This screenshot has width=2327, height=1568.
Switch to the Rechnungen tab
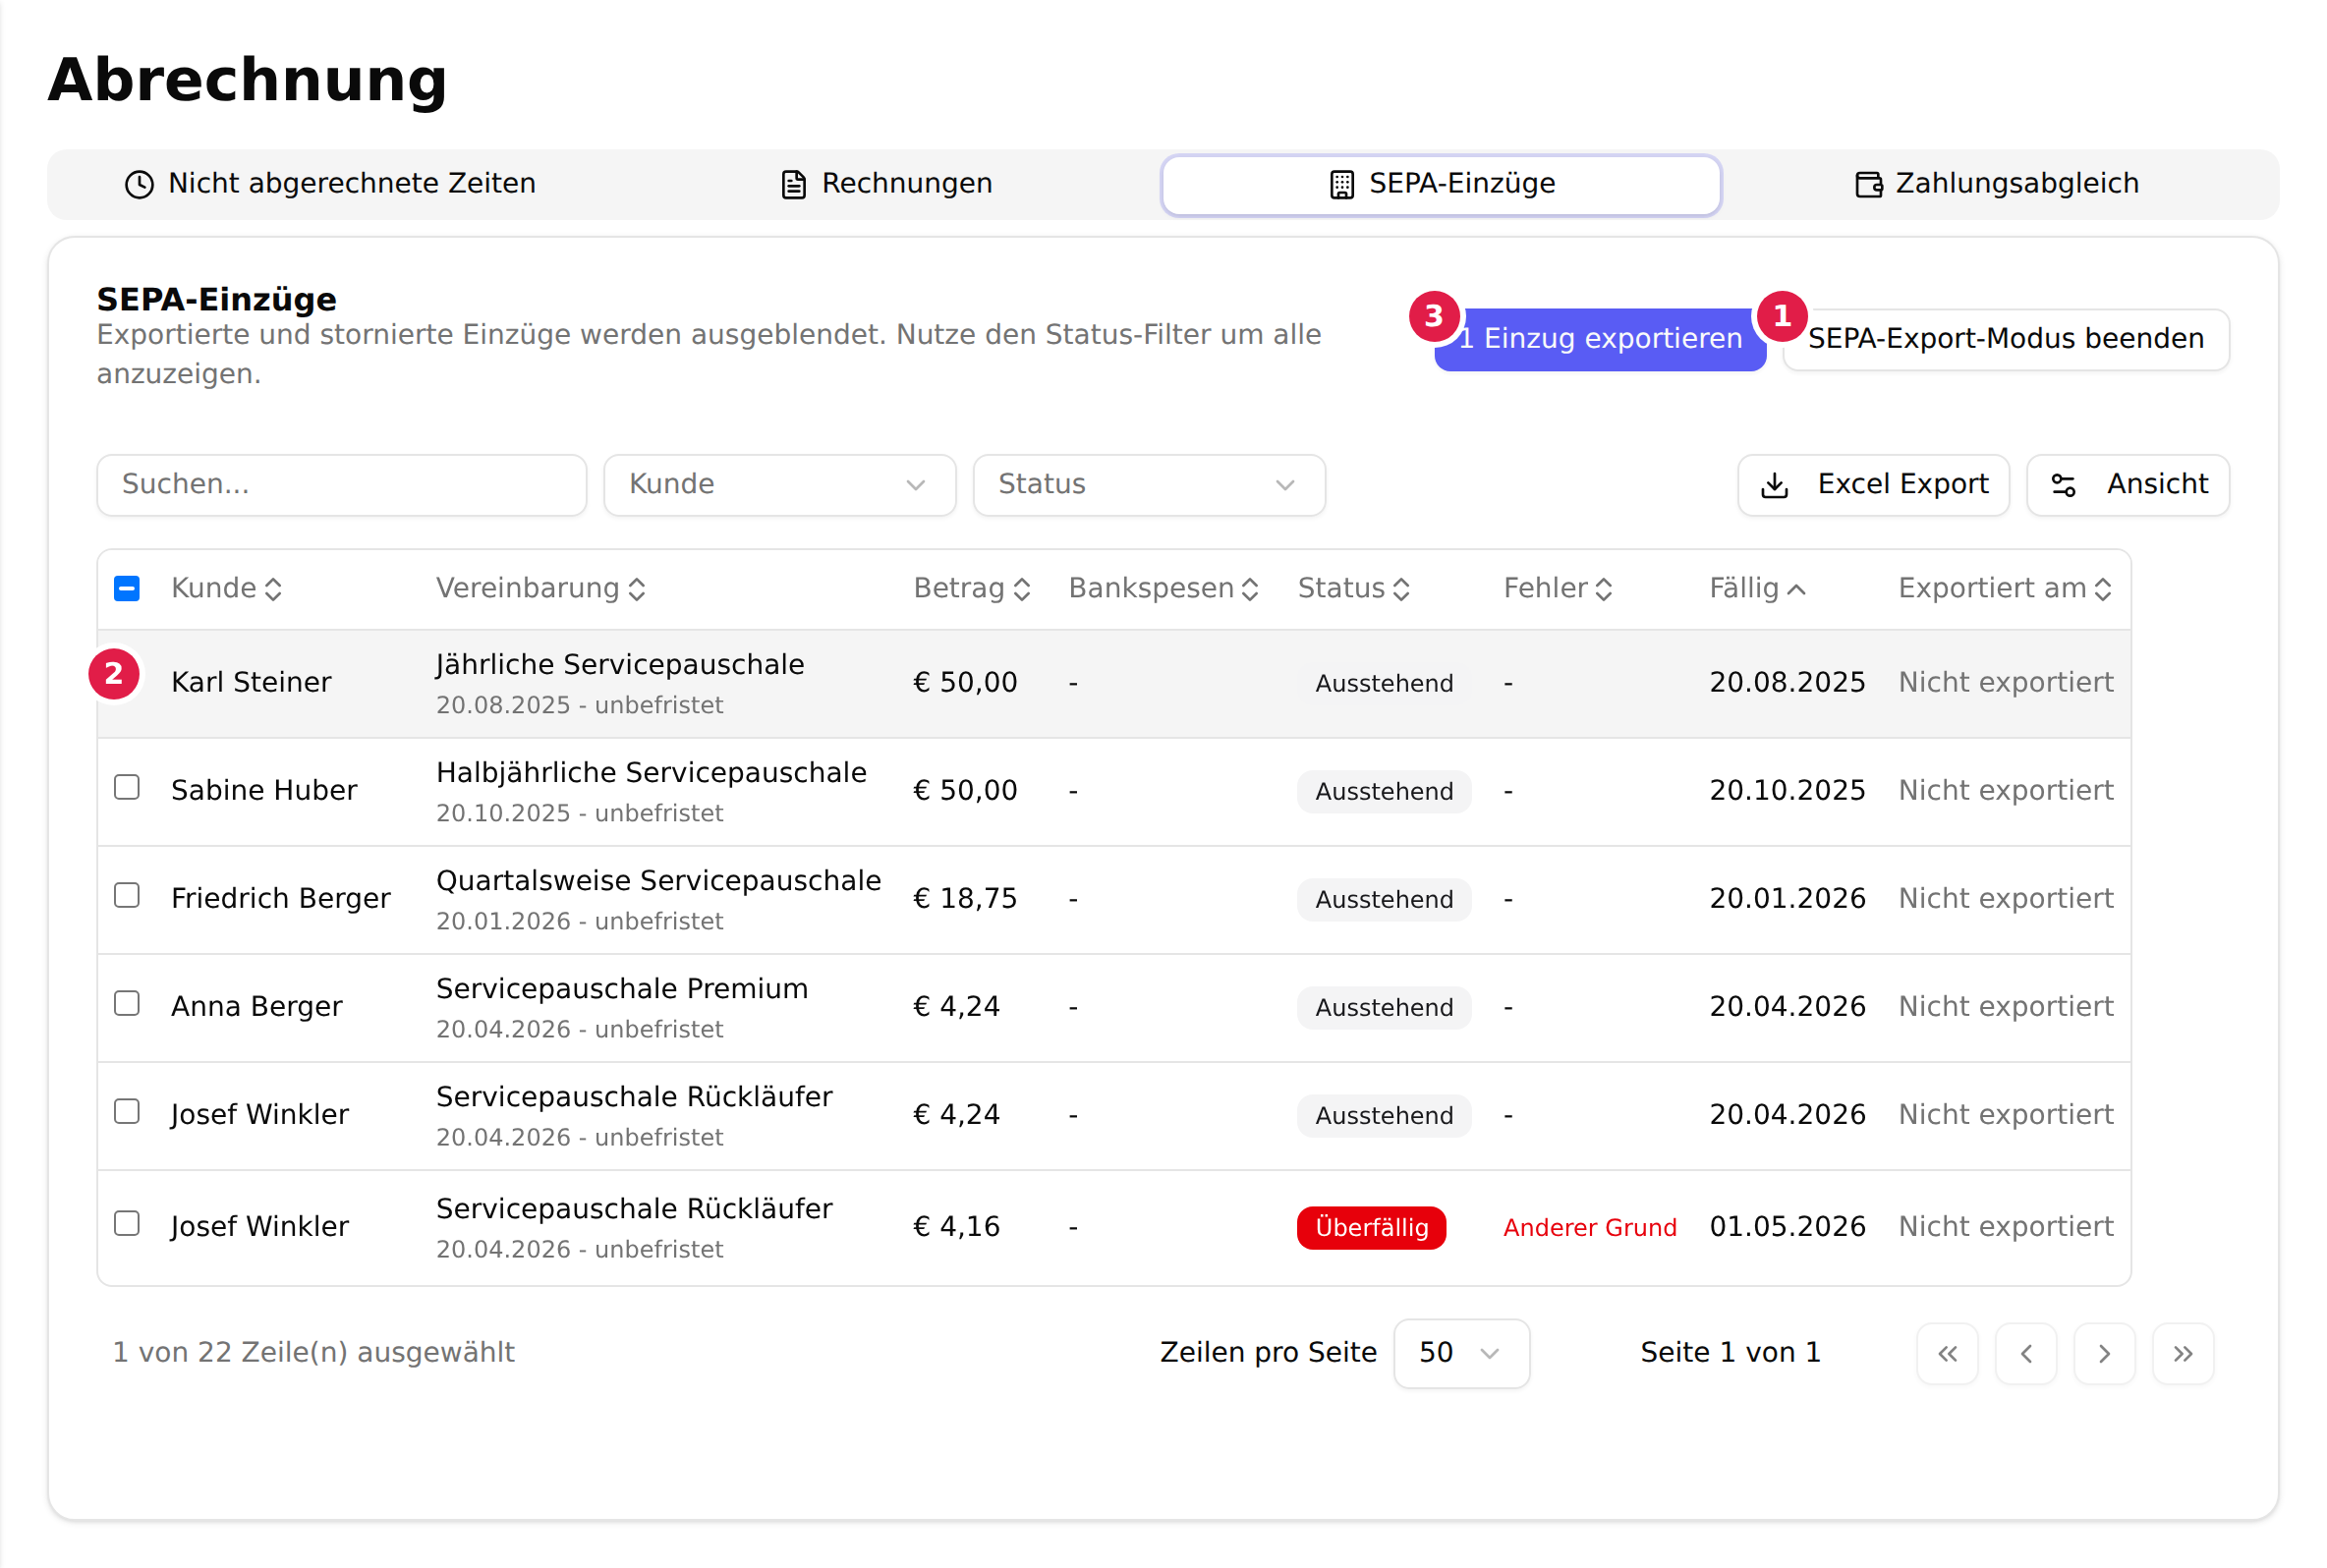[x=886, y=184]
